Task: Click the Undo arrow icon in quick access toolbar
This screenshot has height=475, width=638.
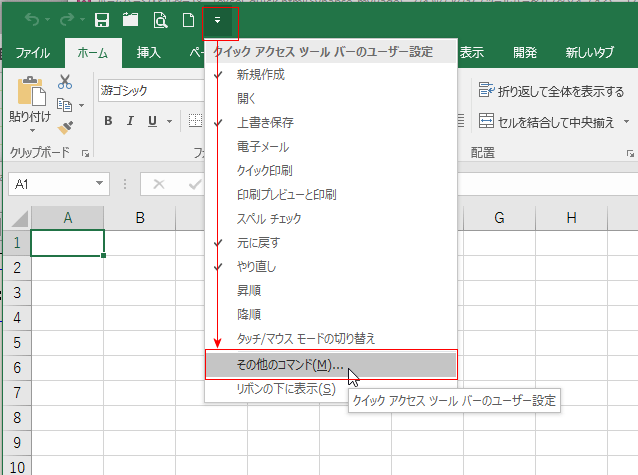Action: 32,19
